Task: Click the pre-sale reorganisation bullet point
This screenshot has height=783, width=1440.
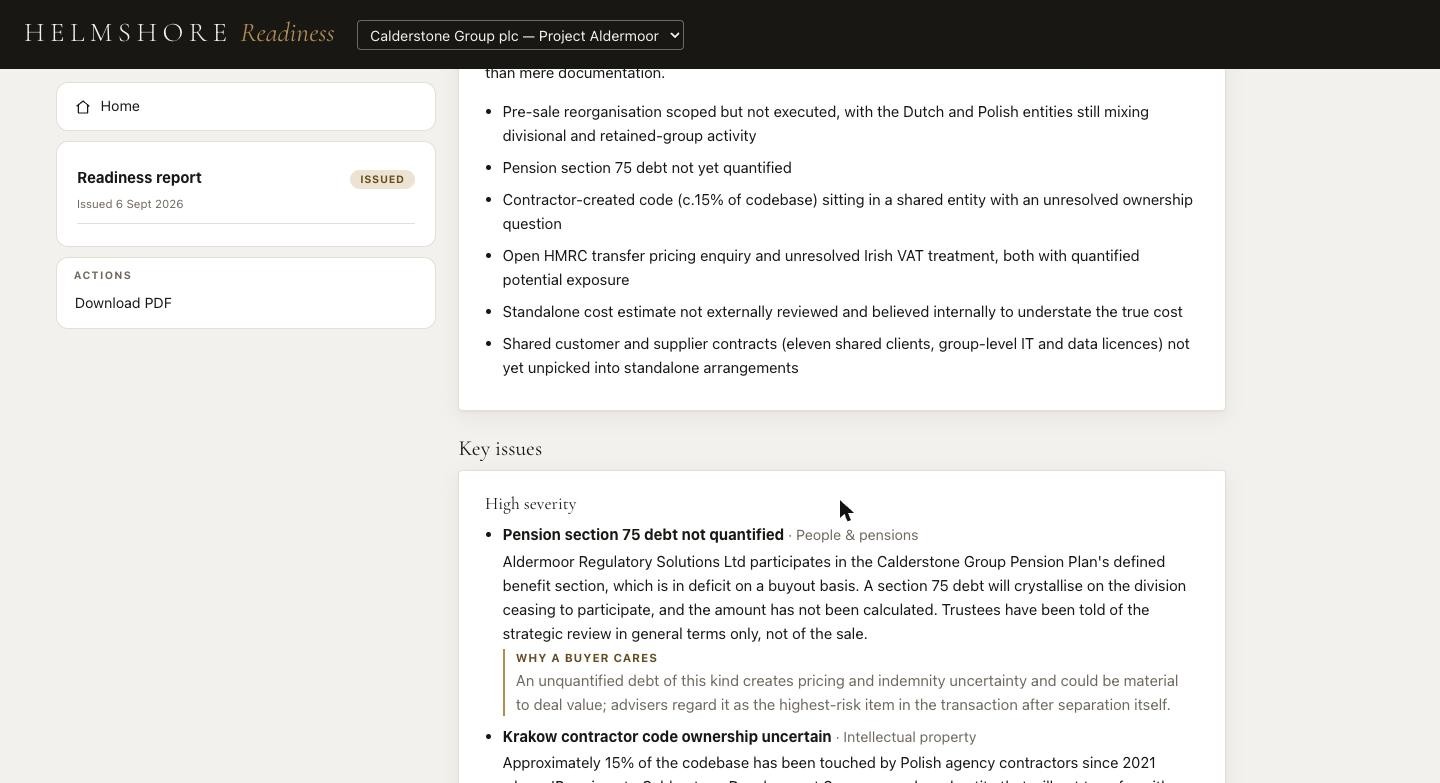Action: click(x=826, y=124)
